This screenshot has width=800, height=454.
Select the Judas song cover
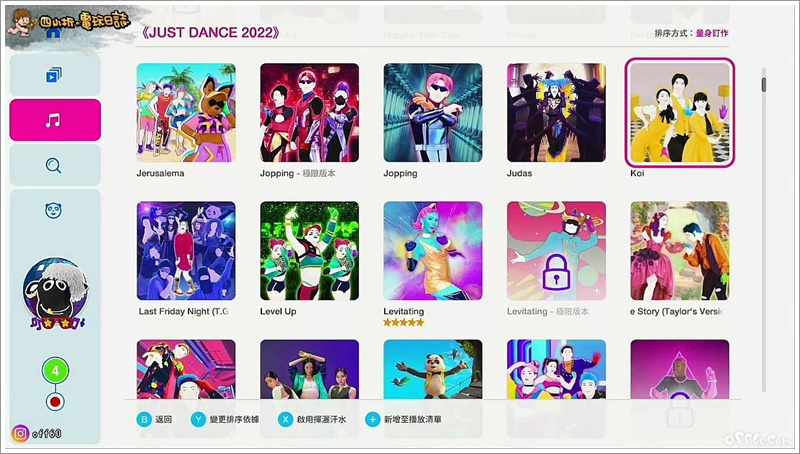[556, 112]
